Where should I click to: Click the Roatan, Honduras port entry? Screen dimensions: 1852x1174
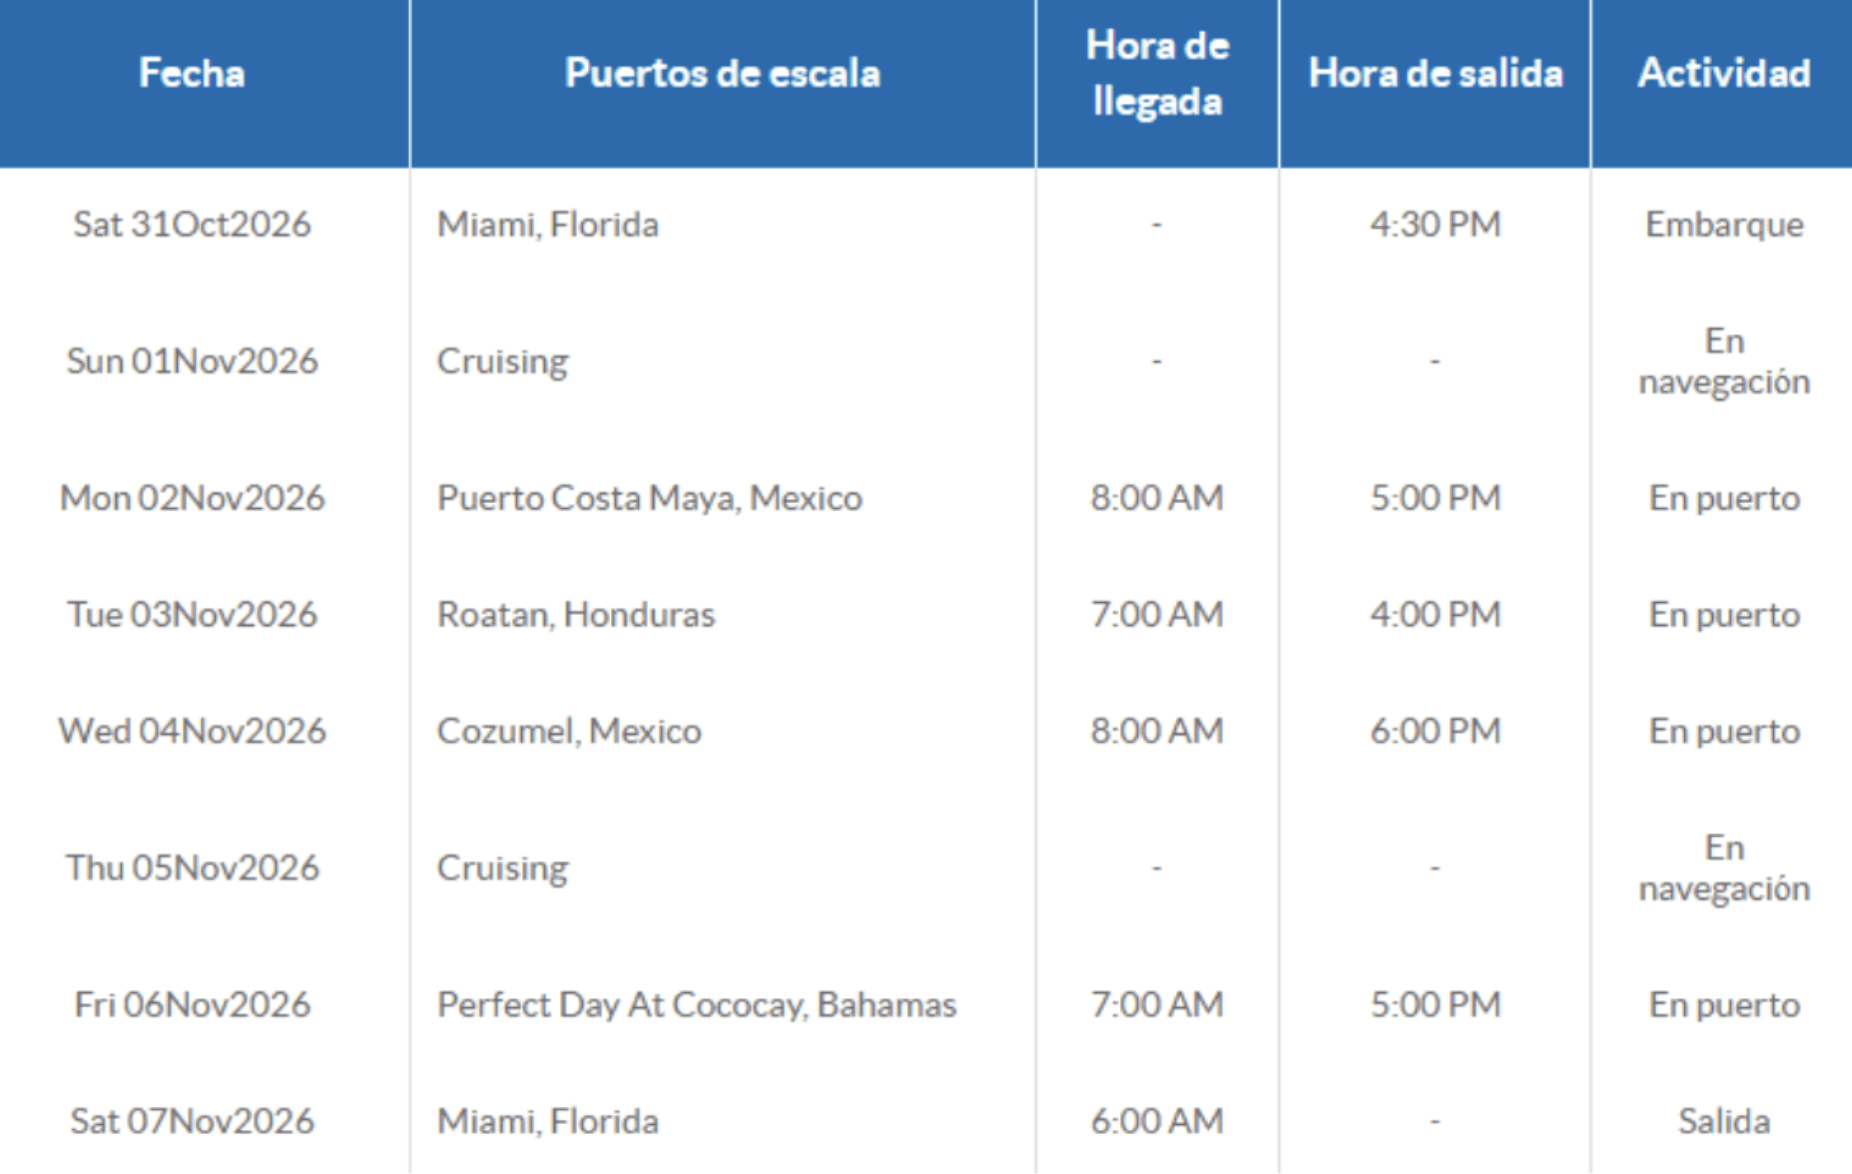click(576, 614)
